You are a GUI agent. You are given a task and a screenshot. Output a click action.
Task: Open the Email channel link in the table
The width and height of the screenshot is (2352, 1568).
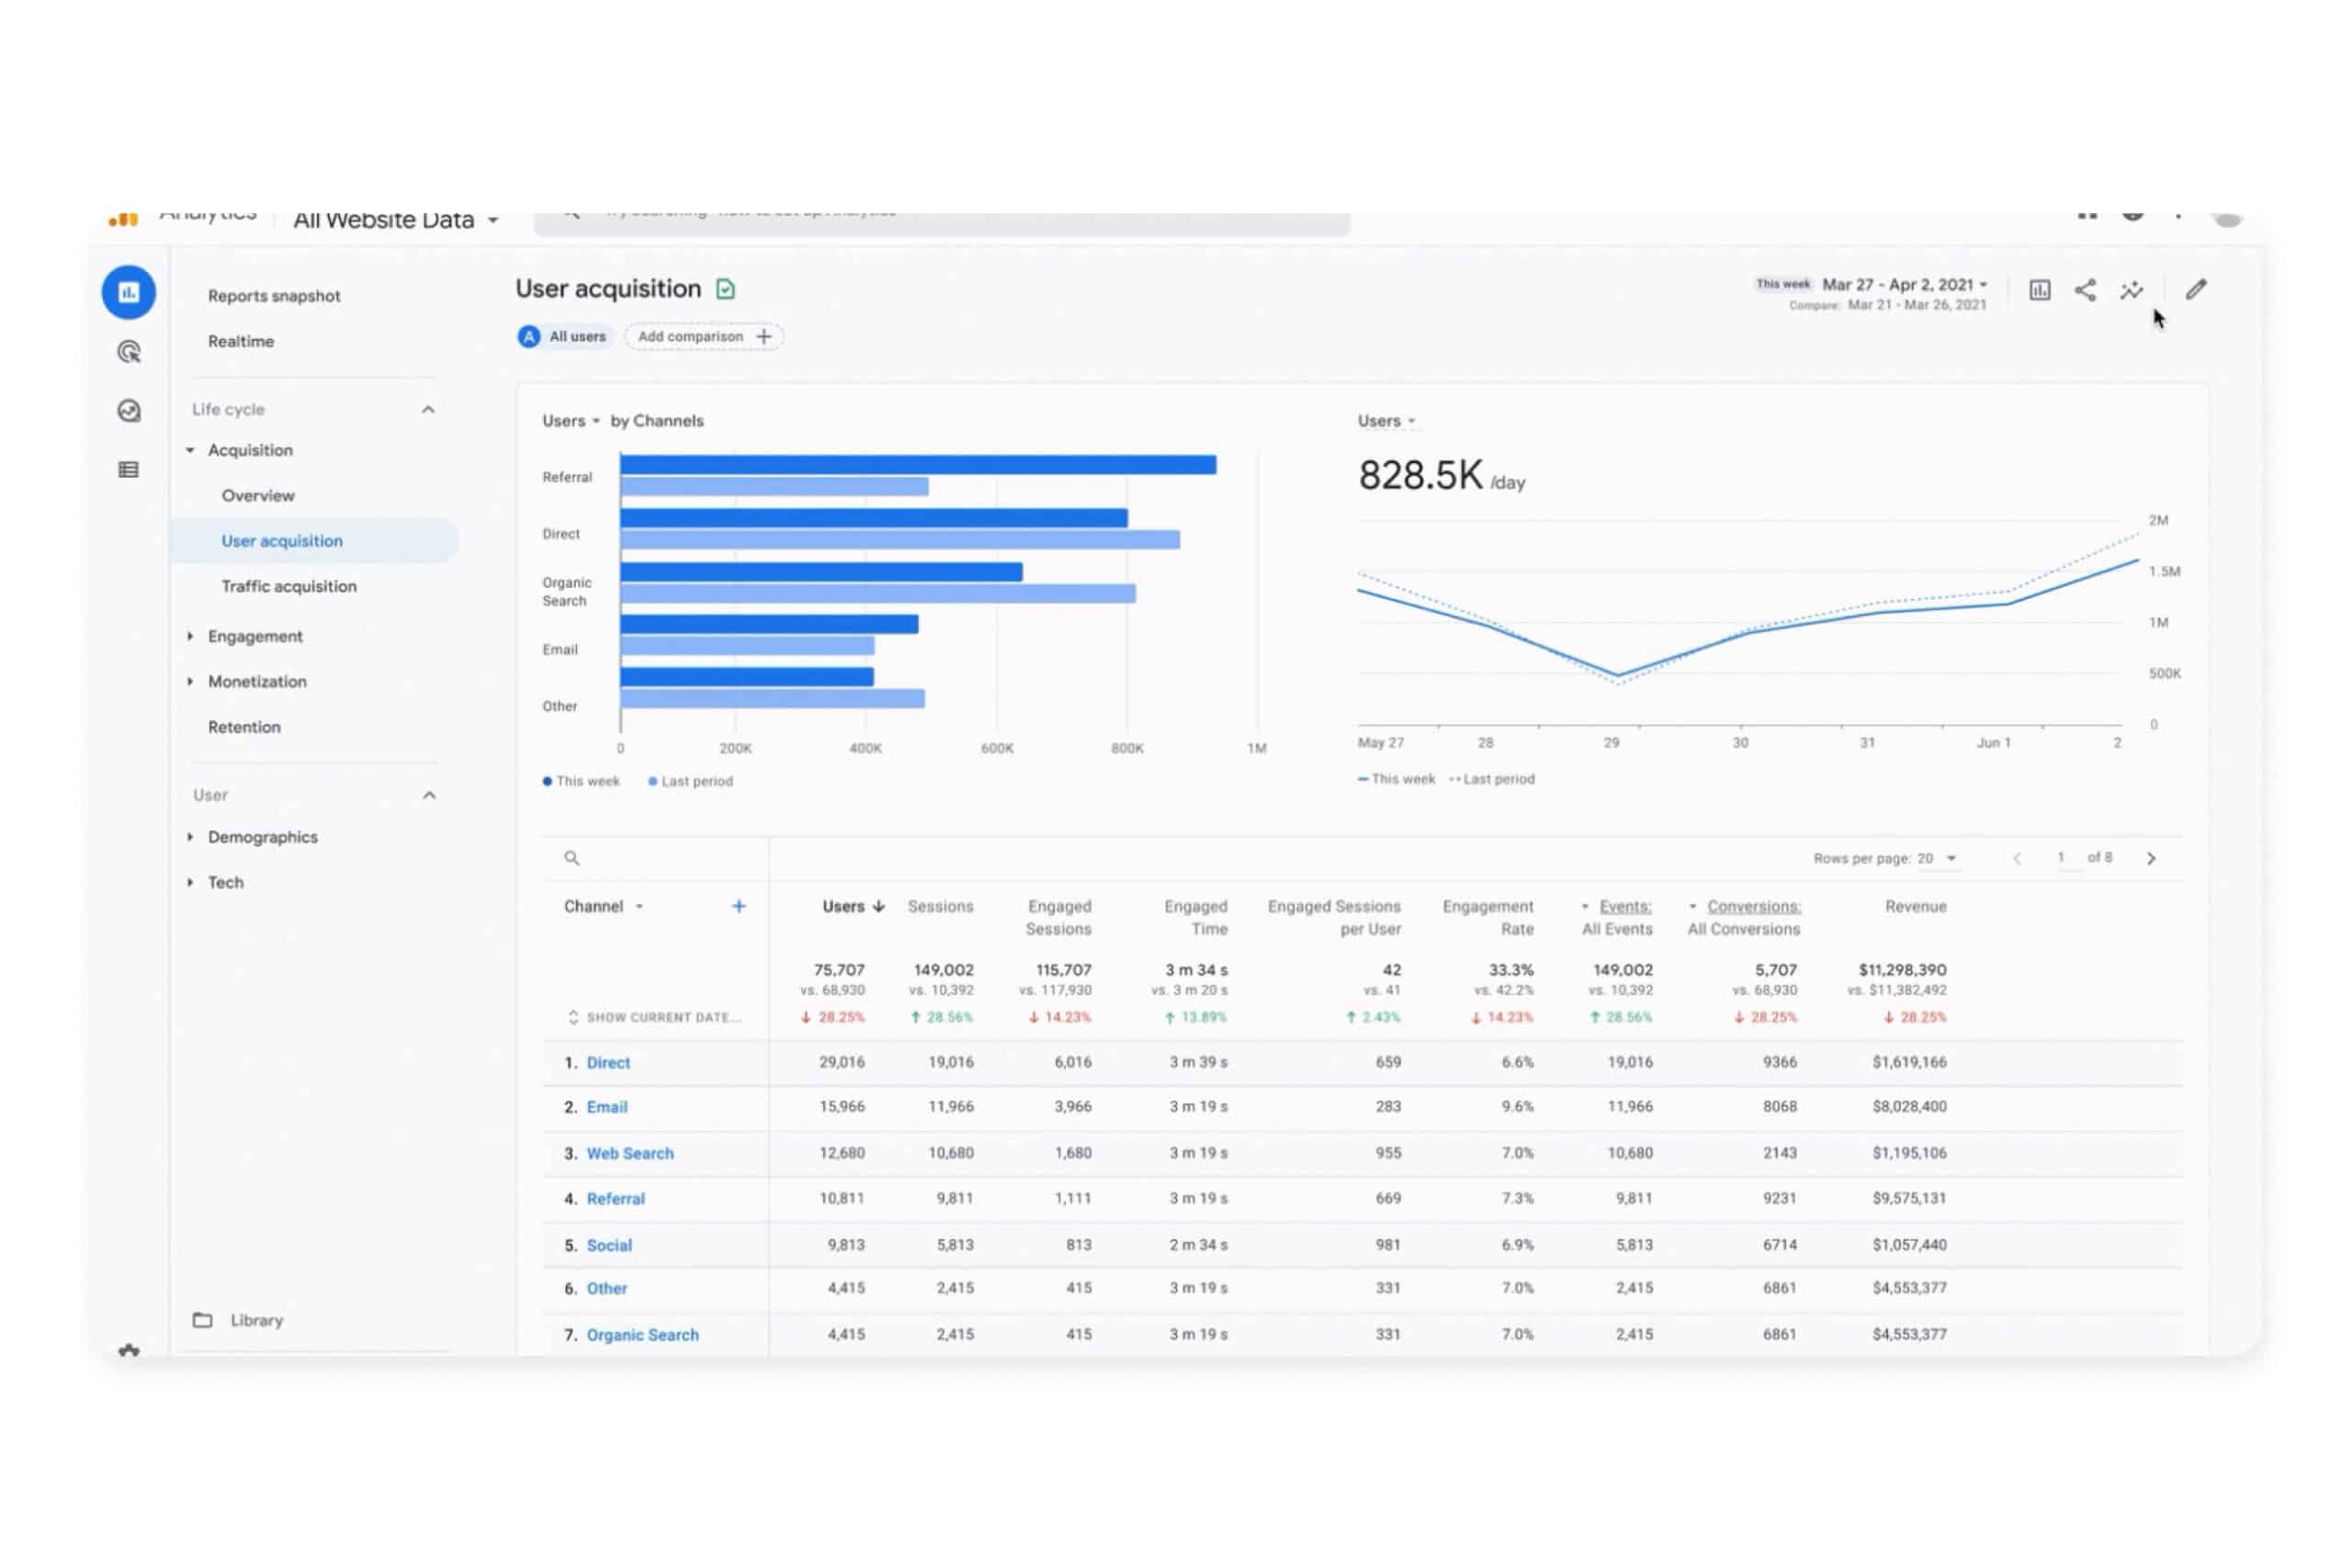click(606, 1107)
